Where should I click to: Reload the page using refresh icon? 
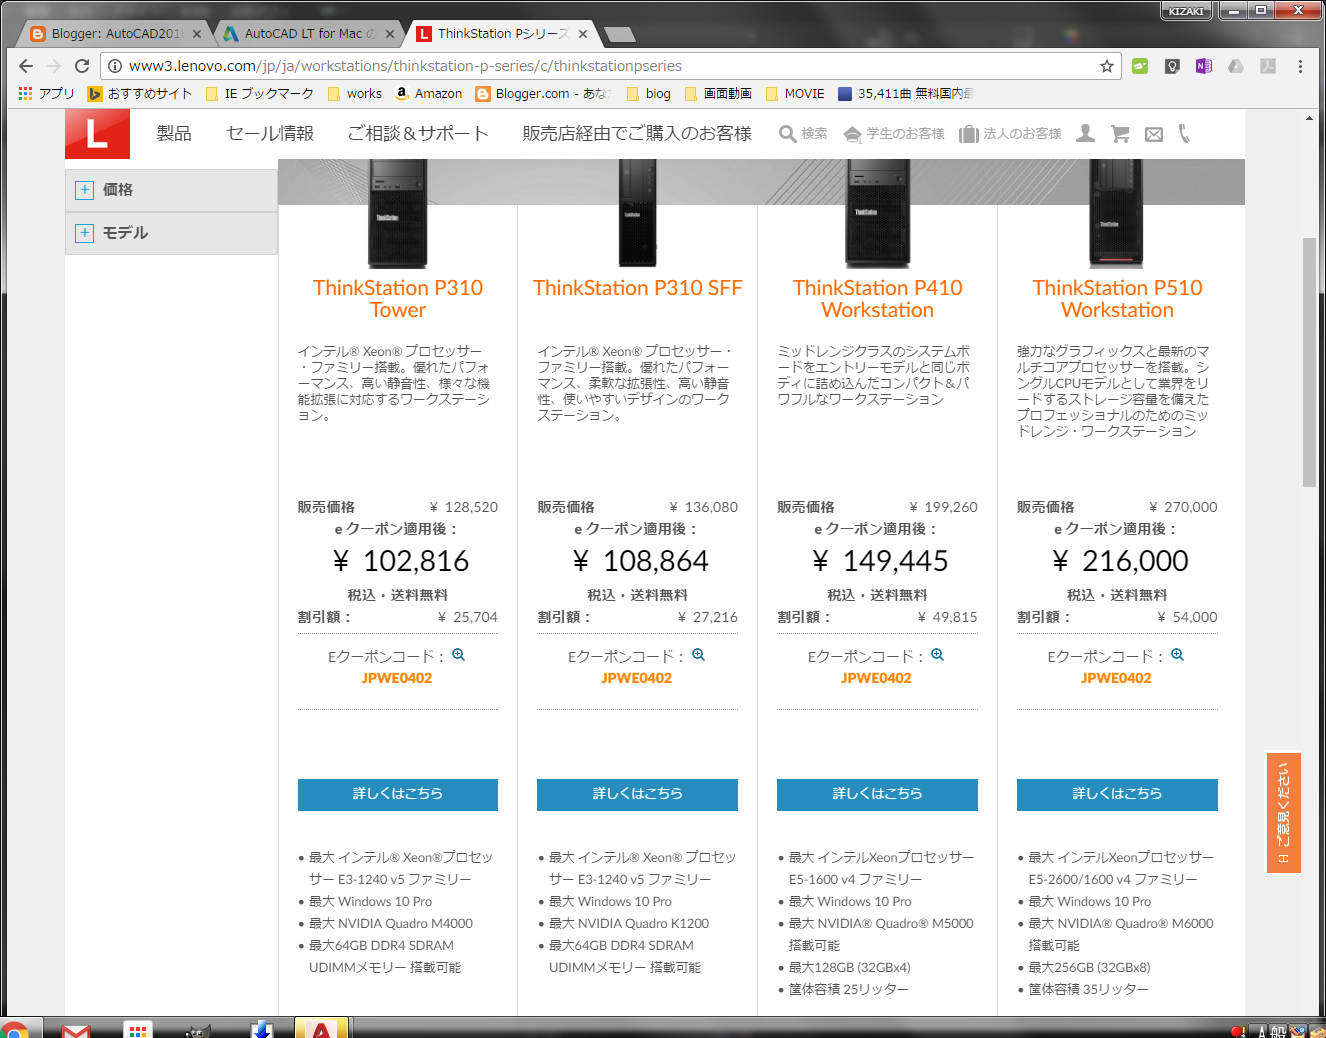tap(82, 66)
